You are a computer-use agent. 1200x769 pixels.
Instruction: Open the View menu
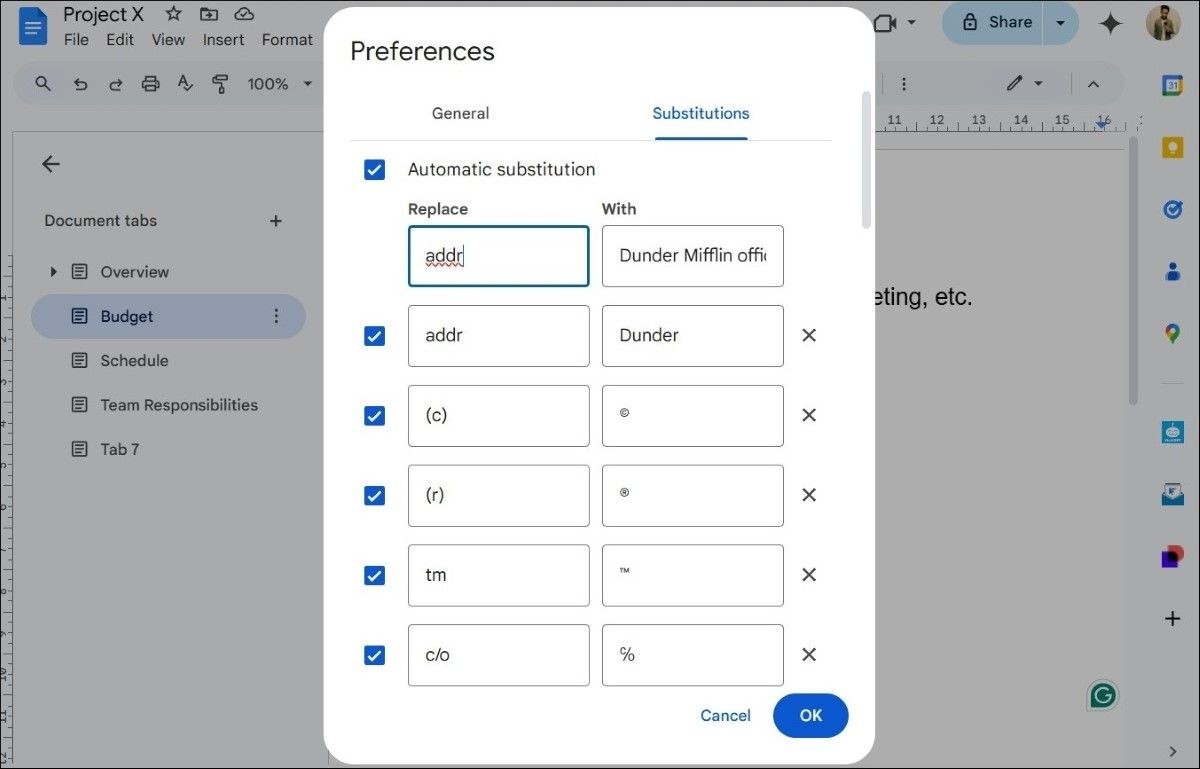tap(168, 40)
